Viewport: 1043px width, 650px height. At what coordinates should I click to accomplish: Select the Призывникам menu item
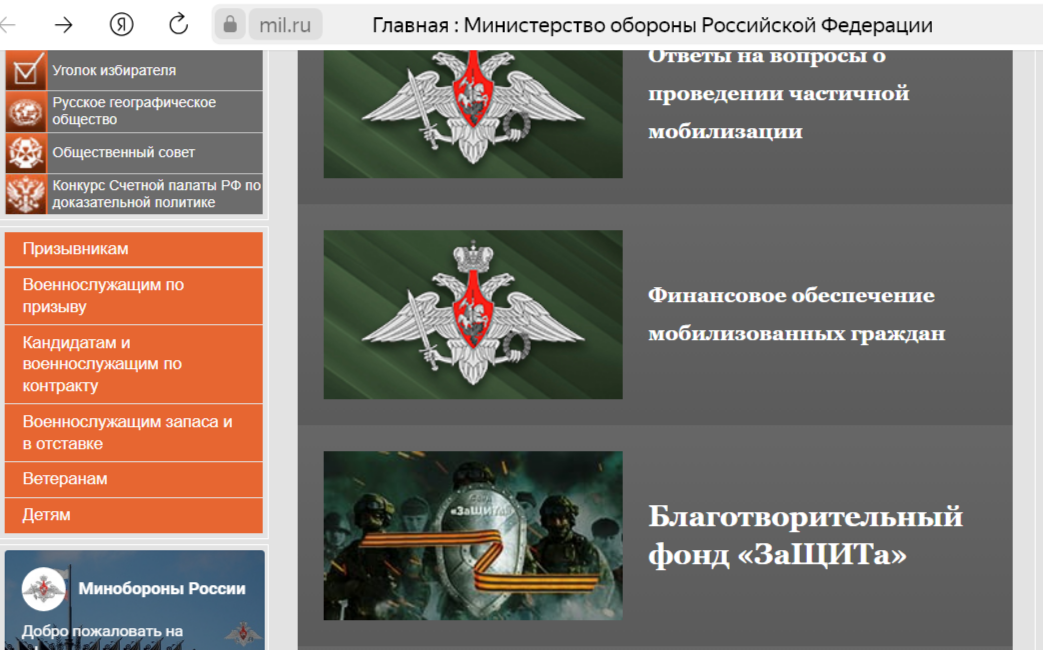pos(134,249)
